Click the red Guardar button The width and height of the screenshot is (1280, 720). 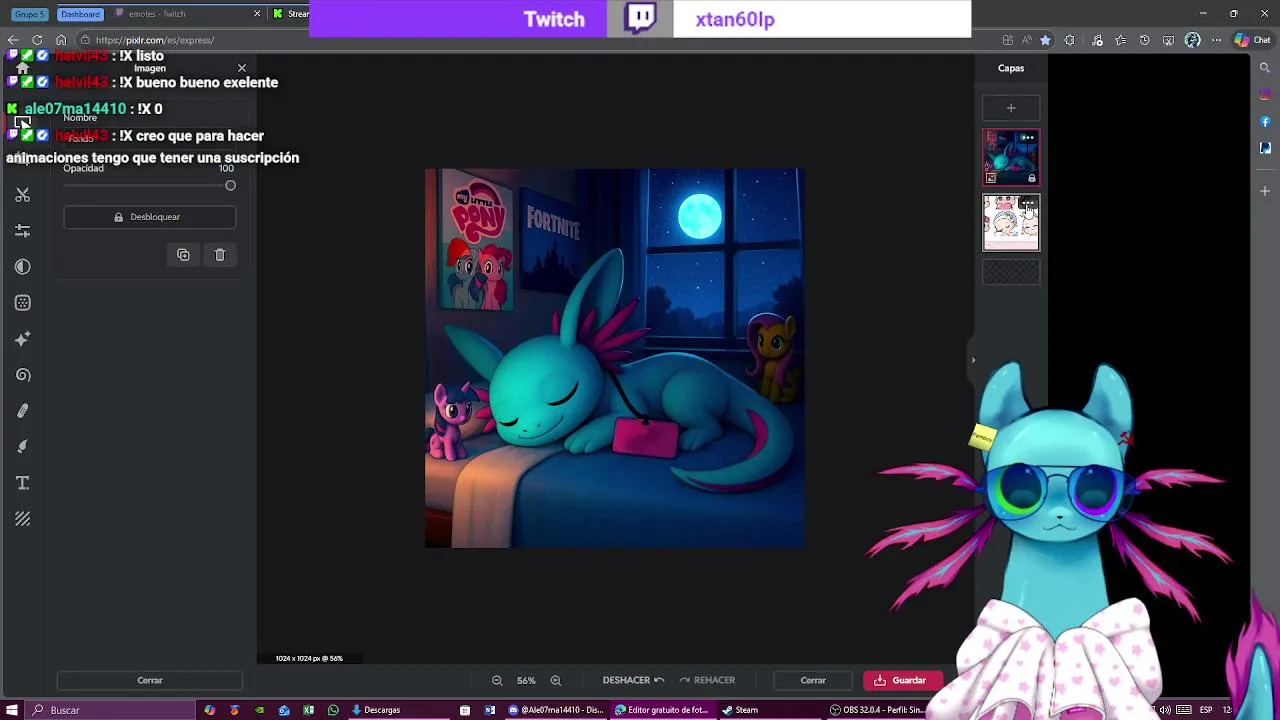coord(903,680)
